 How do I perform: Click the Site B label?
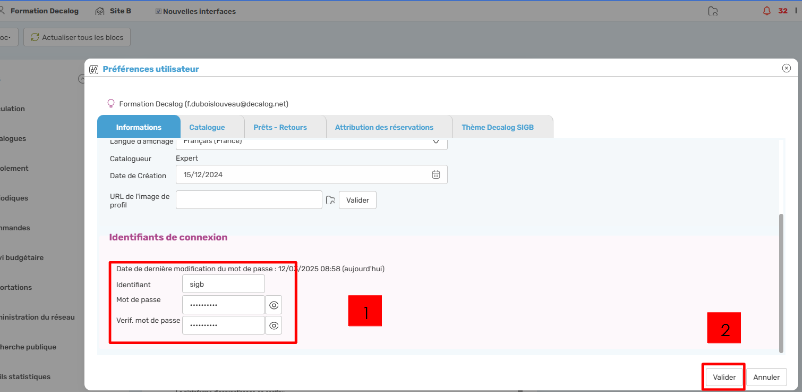coord(120,11)
